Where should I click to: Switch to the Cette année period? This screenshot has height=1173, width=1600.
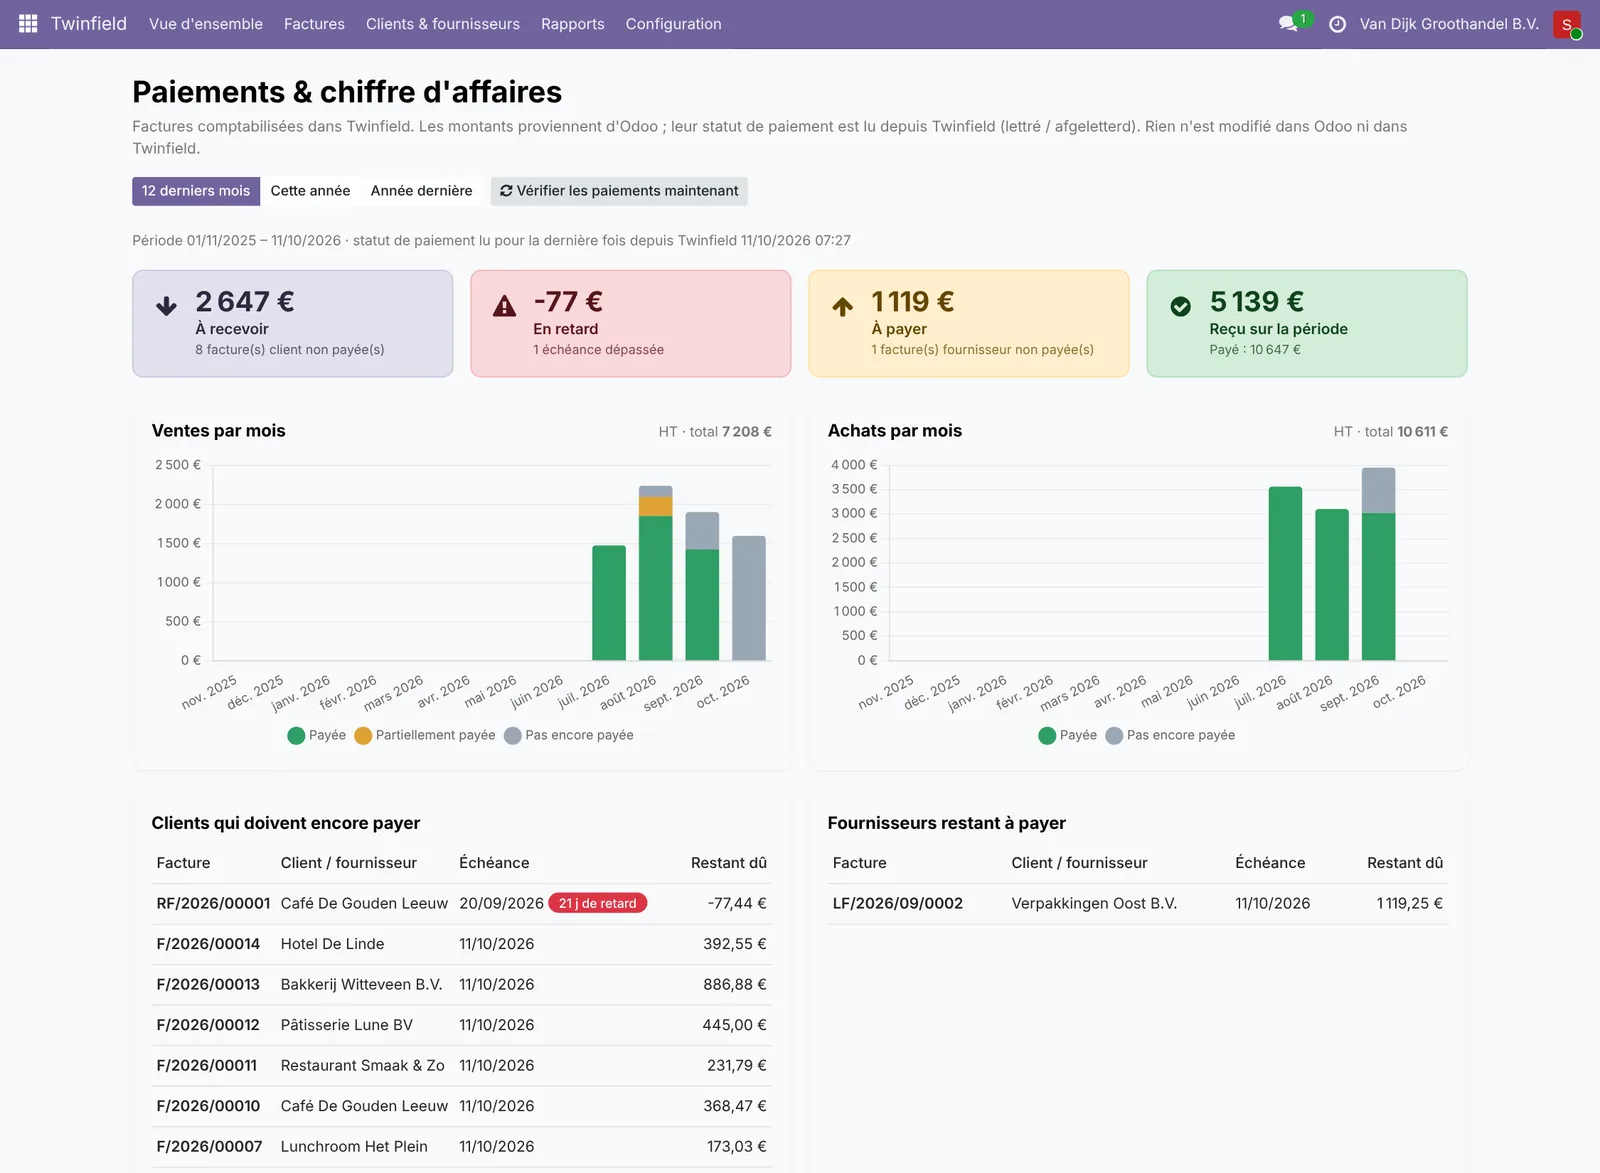coord(310,191)
